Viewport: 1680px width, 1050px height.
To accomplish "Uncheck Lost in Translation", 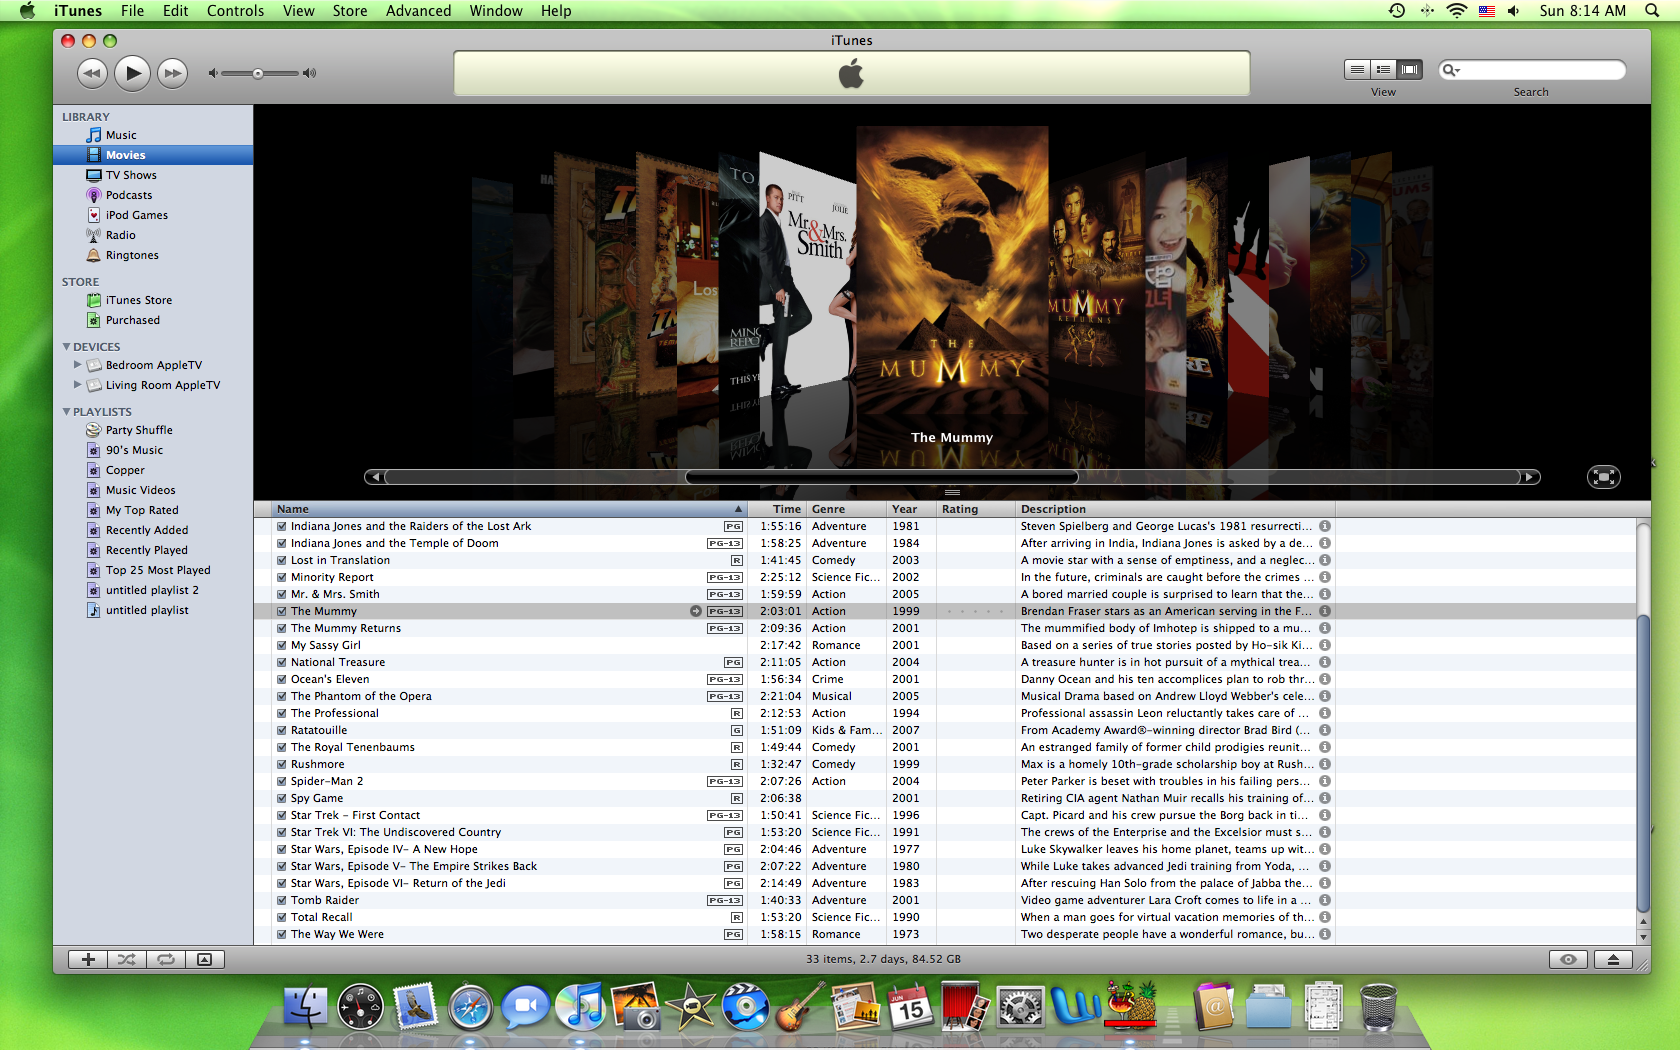I will pos(282,560).
